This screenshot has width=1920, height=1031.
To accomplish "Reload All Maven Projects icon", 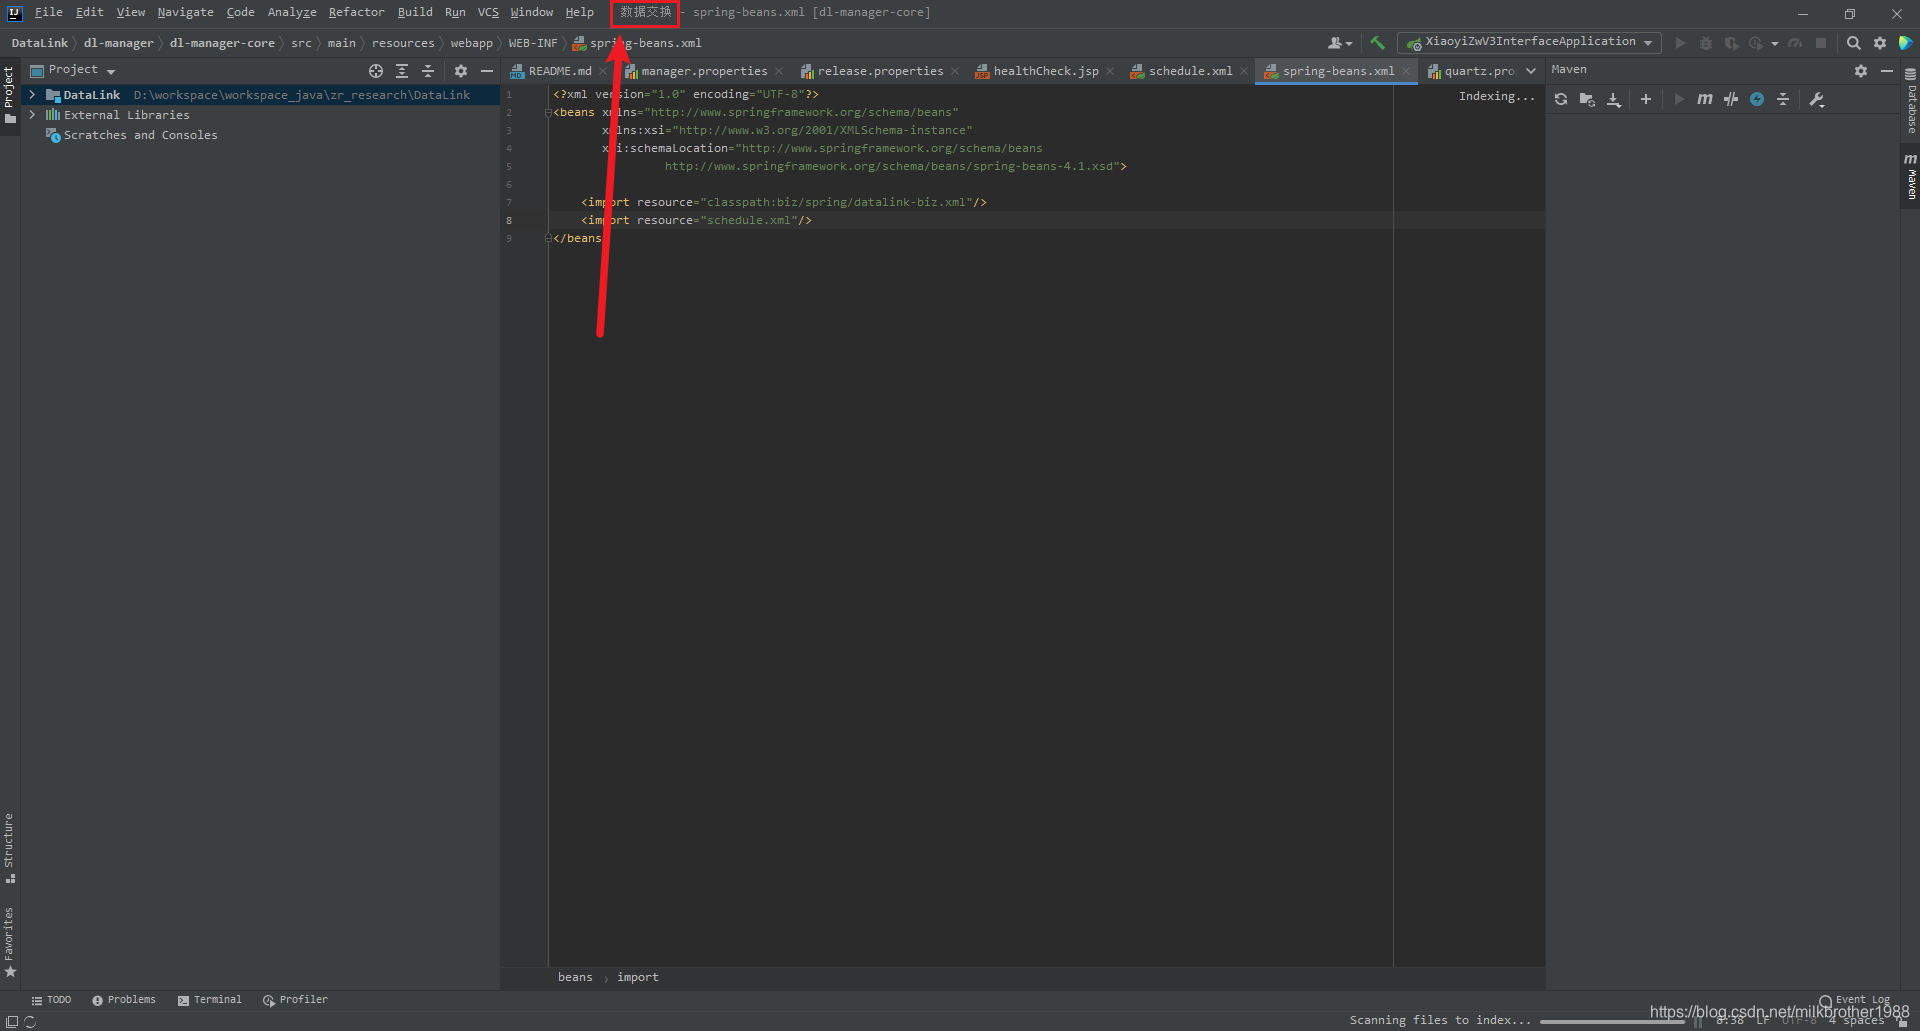I will (x=1561, y=99).
